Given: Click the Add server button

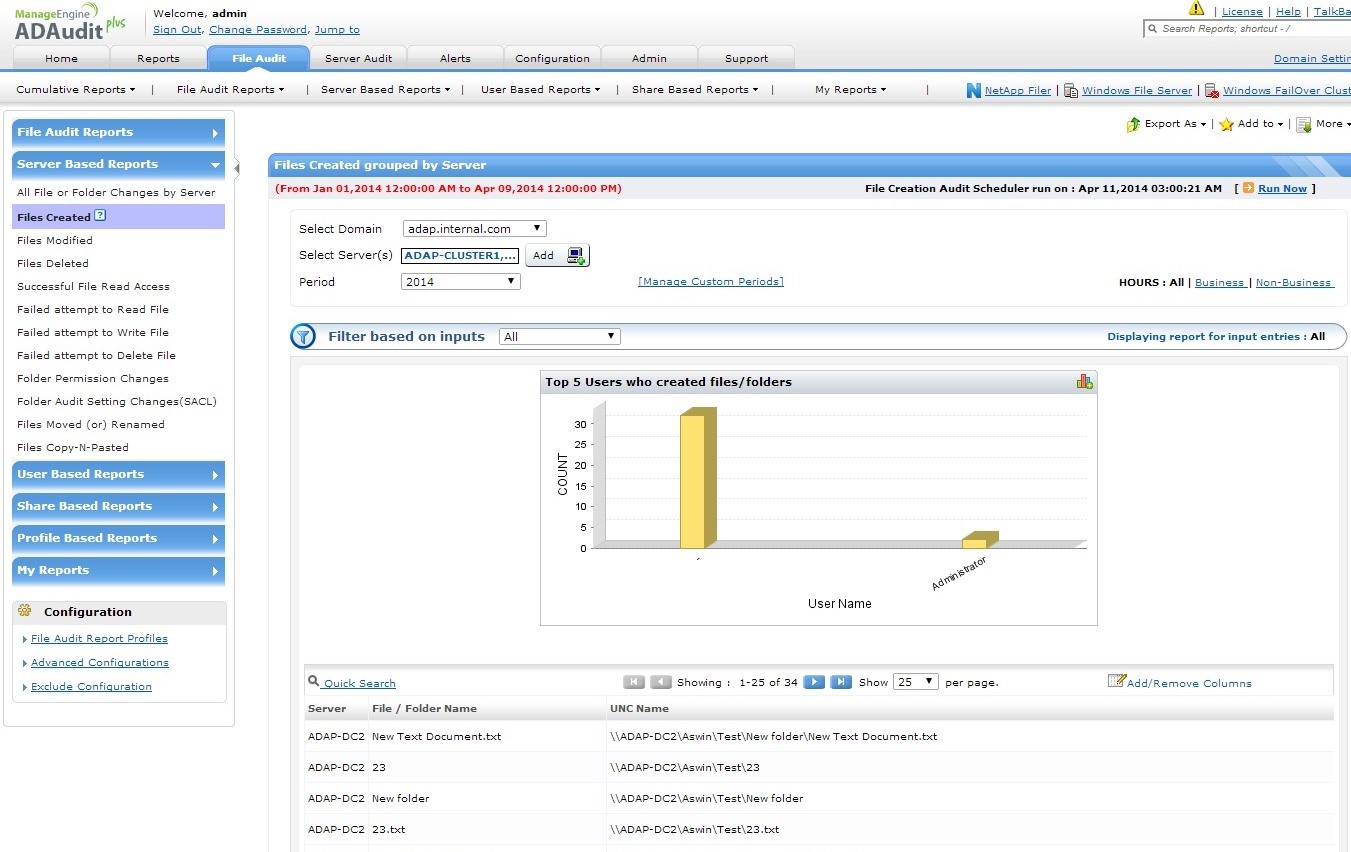Looking at the screenshot, I should coord(557,256).
